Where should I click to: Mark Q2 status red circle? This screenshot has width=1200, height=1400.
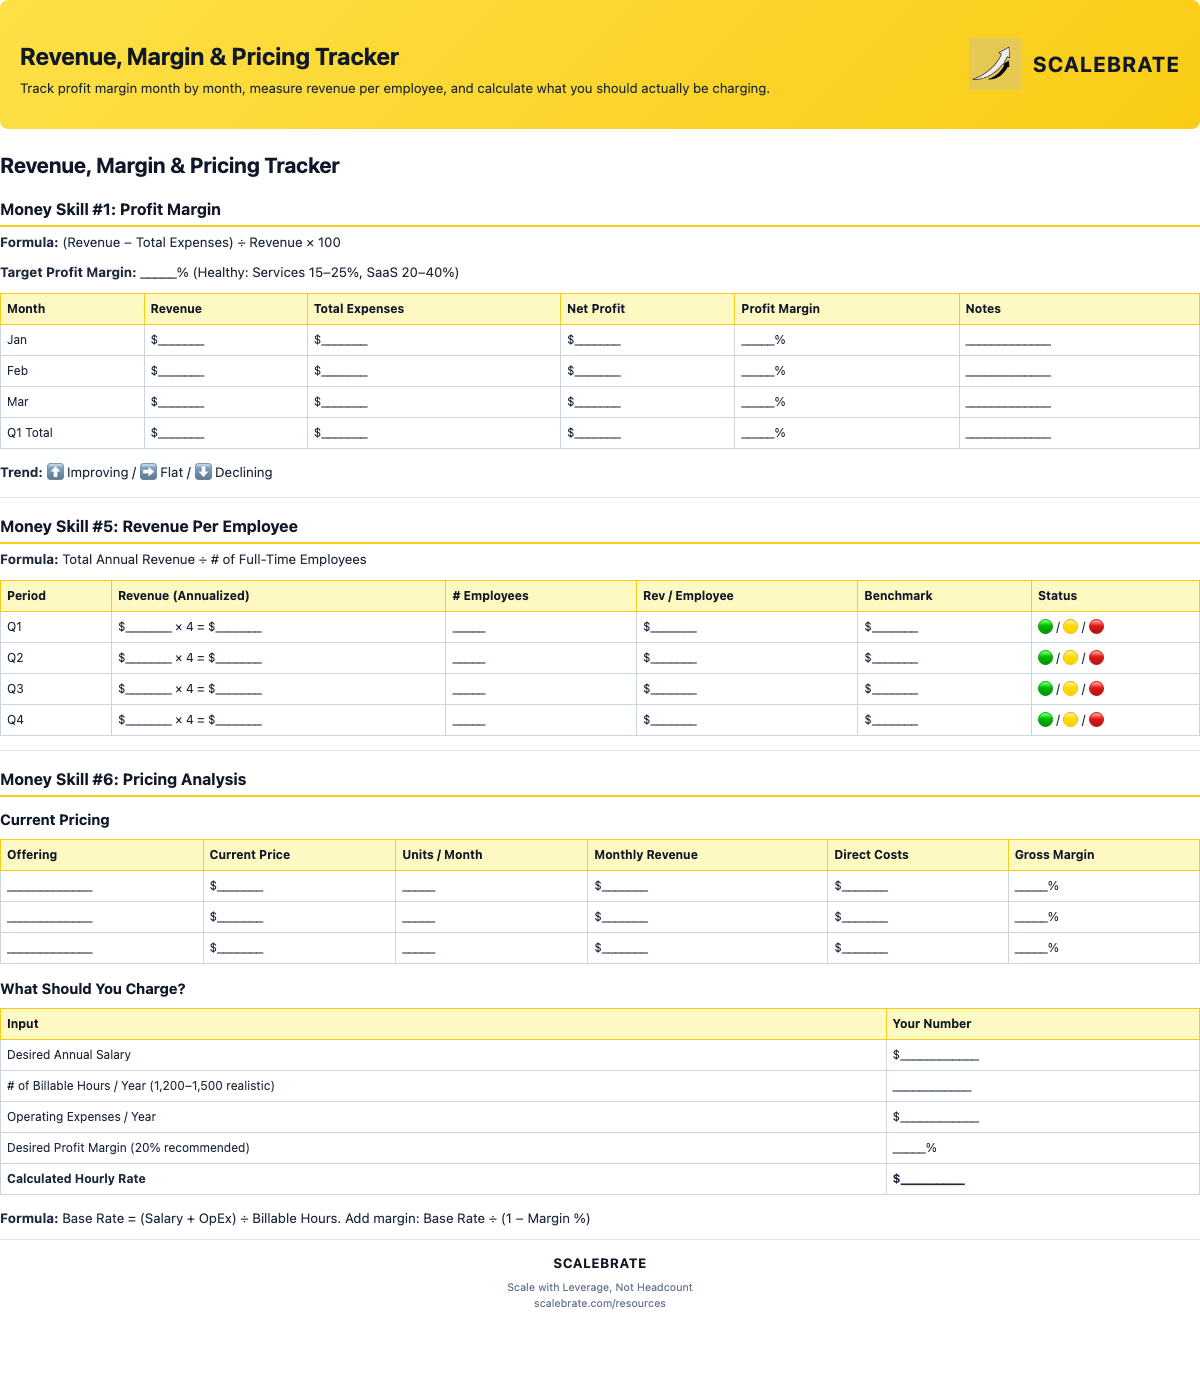click(1097, 658)
